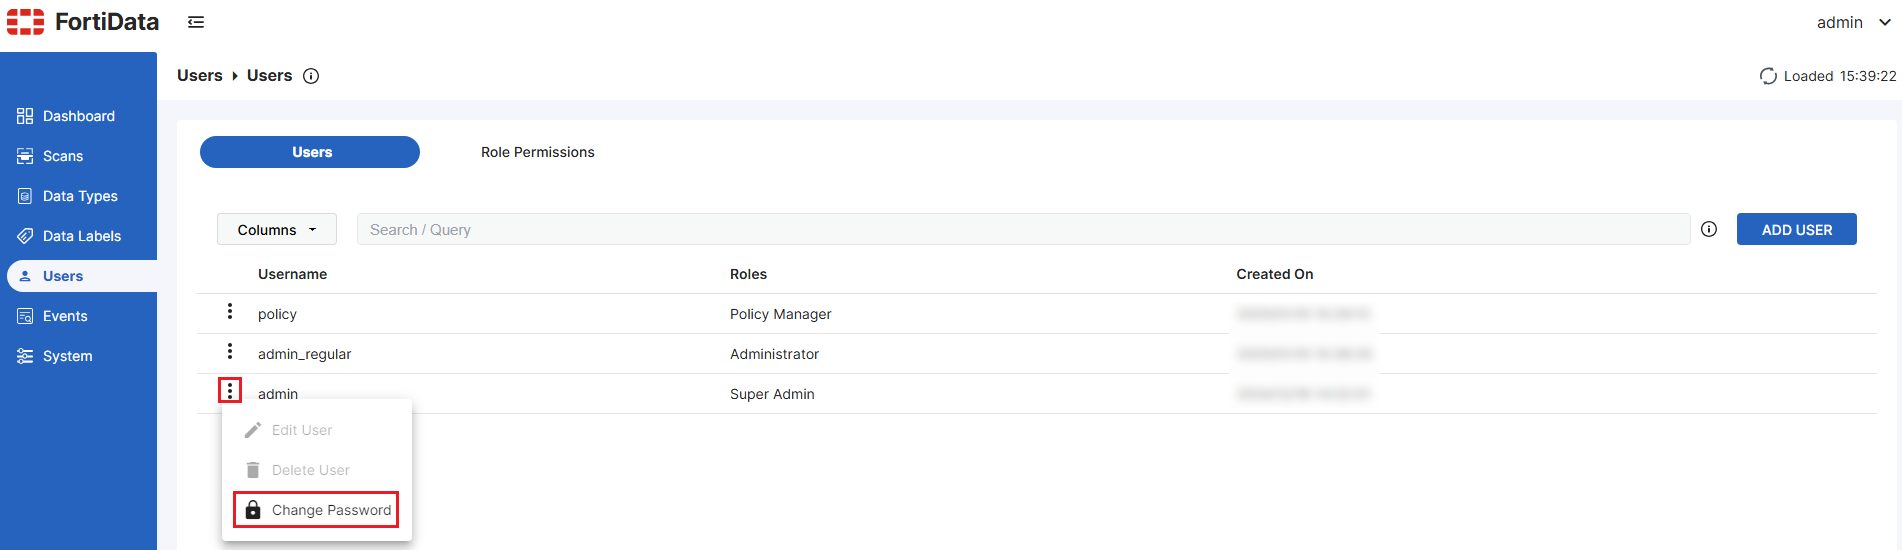Click the Loaded 15:39:22 timestamp text
Image resolution: width=1902 pixels, height=550 pixels.
coord(1840,76)
